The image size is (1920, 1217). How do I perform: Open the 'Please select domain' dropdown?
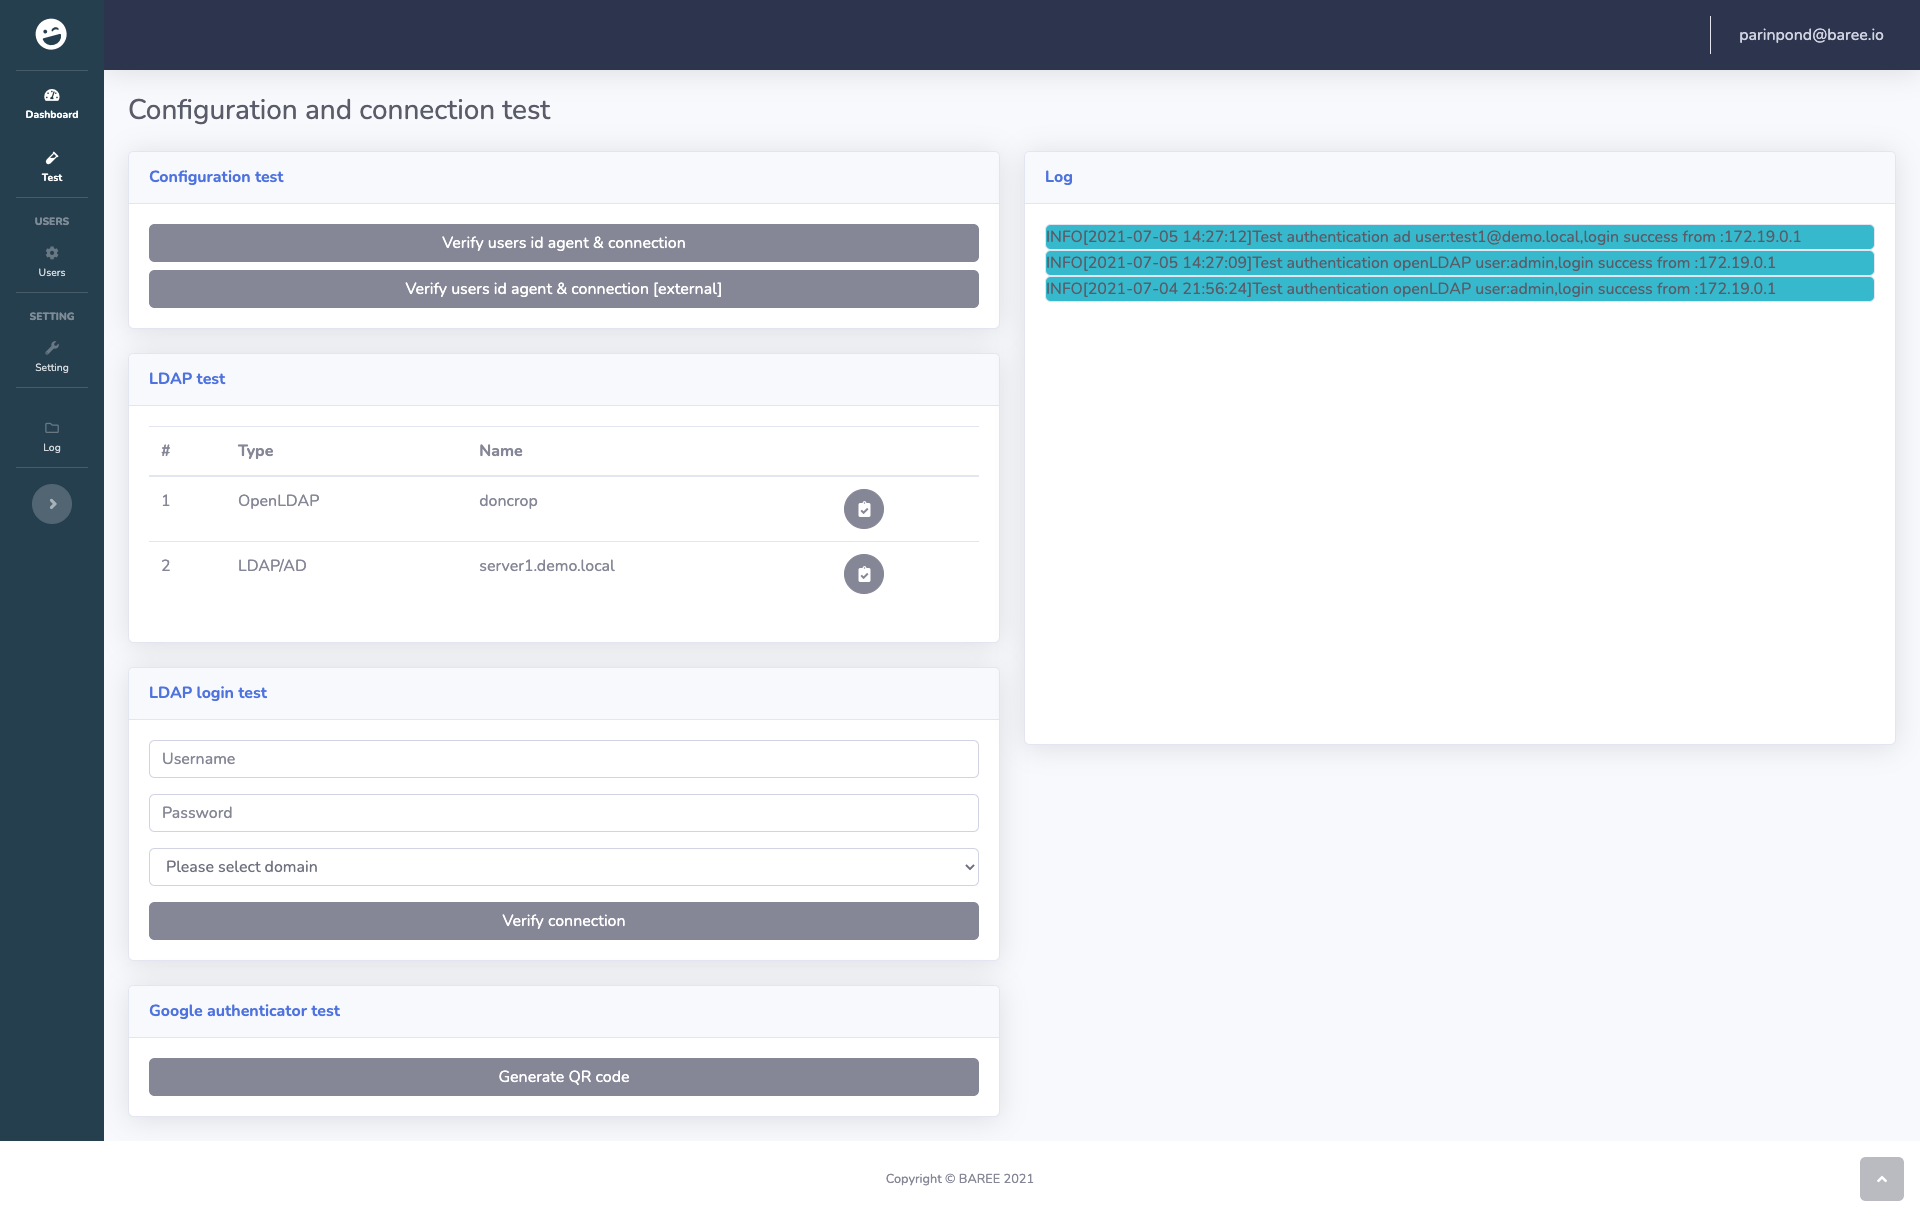[563, 866]
